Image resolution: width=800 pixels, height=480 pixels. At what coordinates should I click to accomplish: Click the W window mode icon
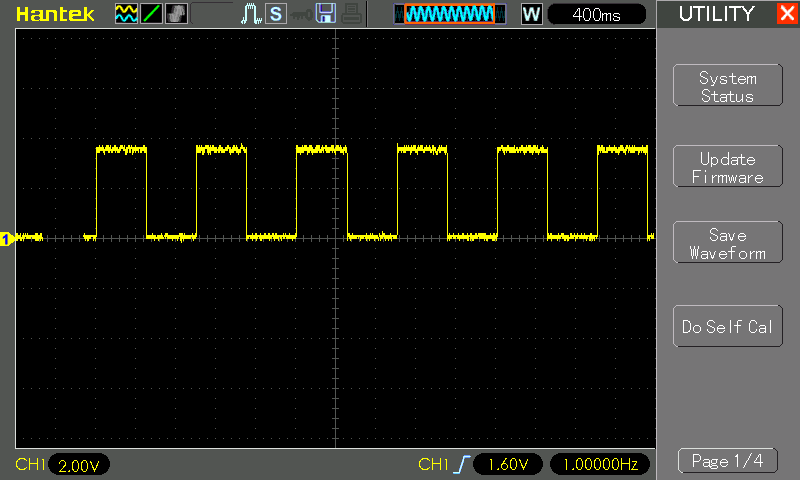(x=531, y=14)
